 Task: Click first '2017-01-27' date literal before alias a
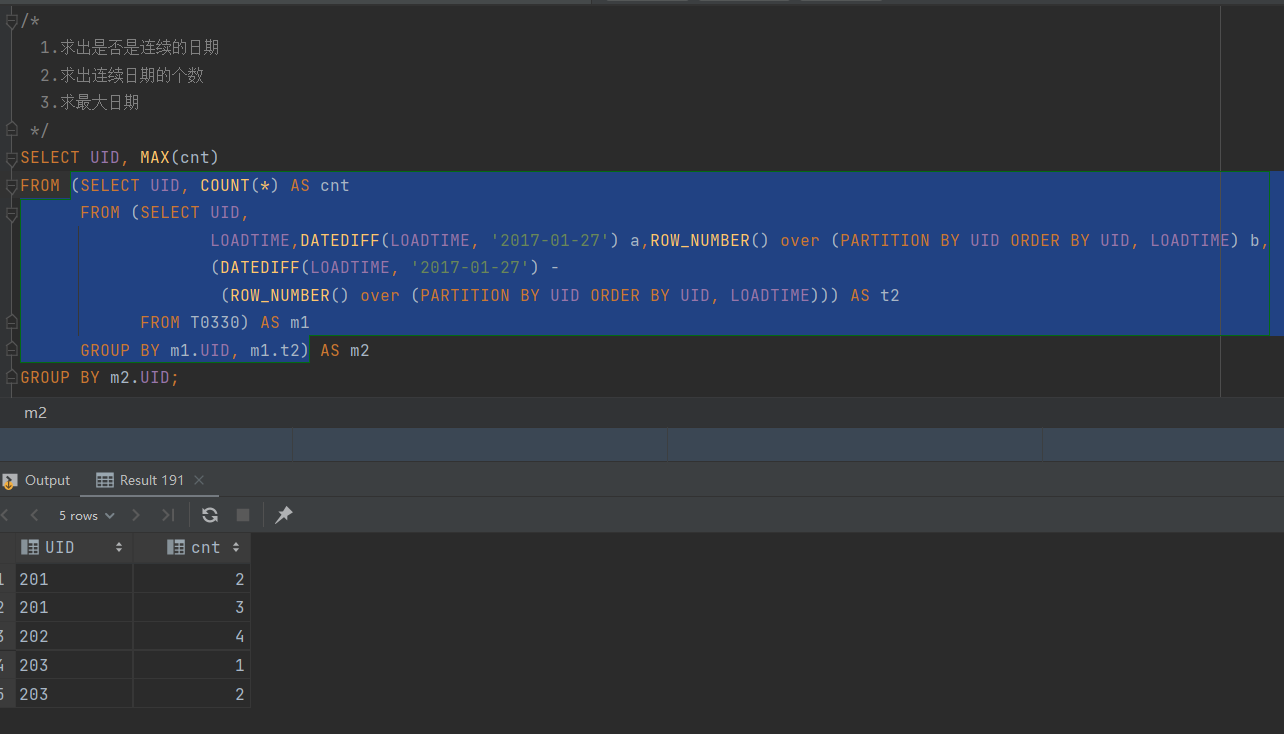click(x=550, y=240)
